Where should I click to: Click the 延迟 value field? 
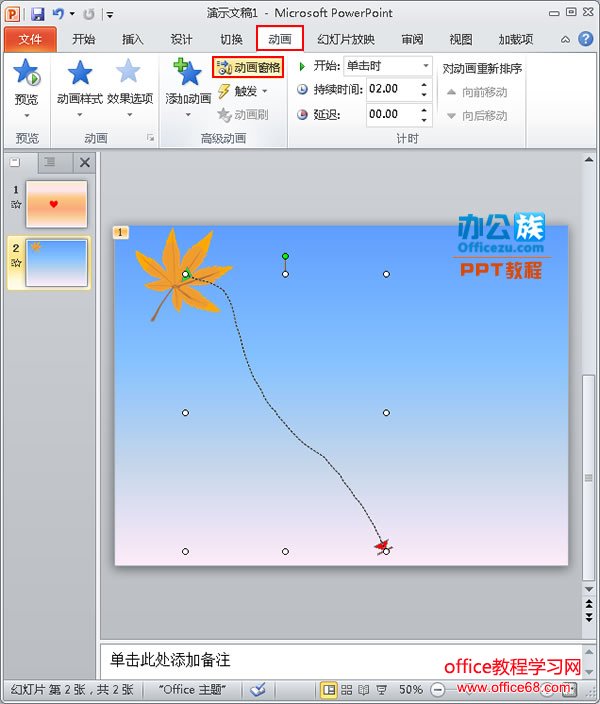click(393, 114)
